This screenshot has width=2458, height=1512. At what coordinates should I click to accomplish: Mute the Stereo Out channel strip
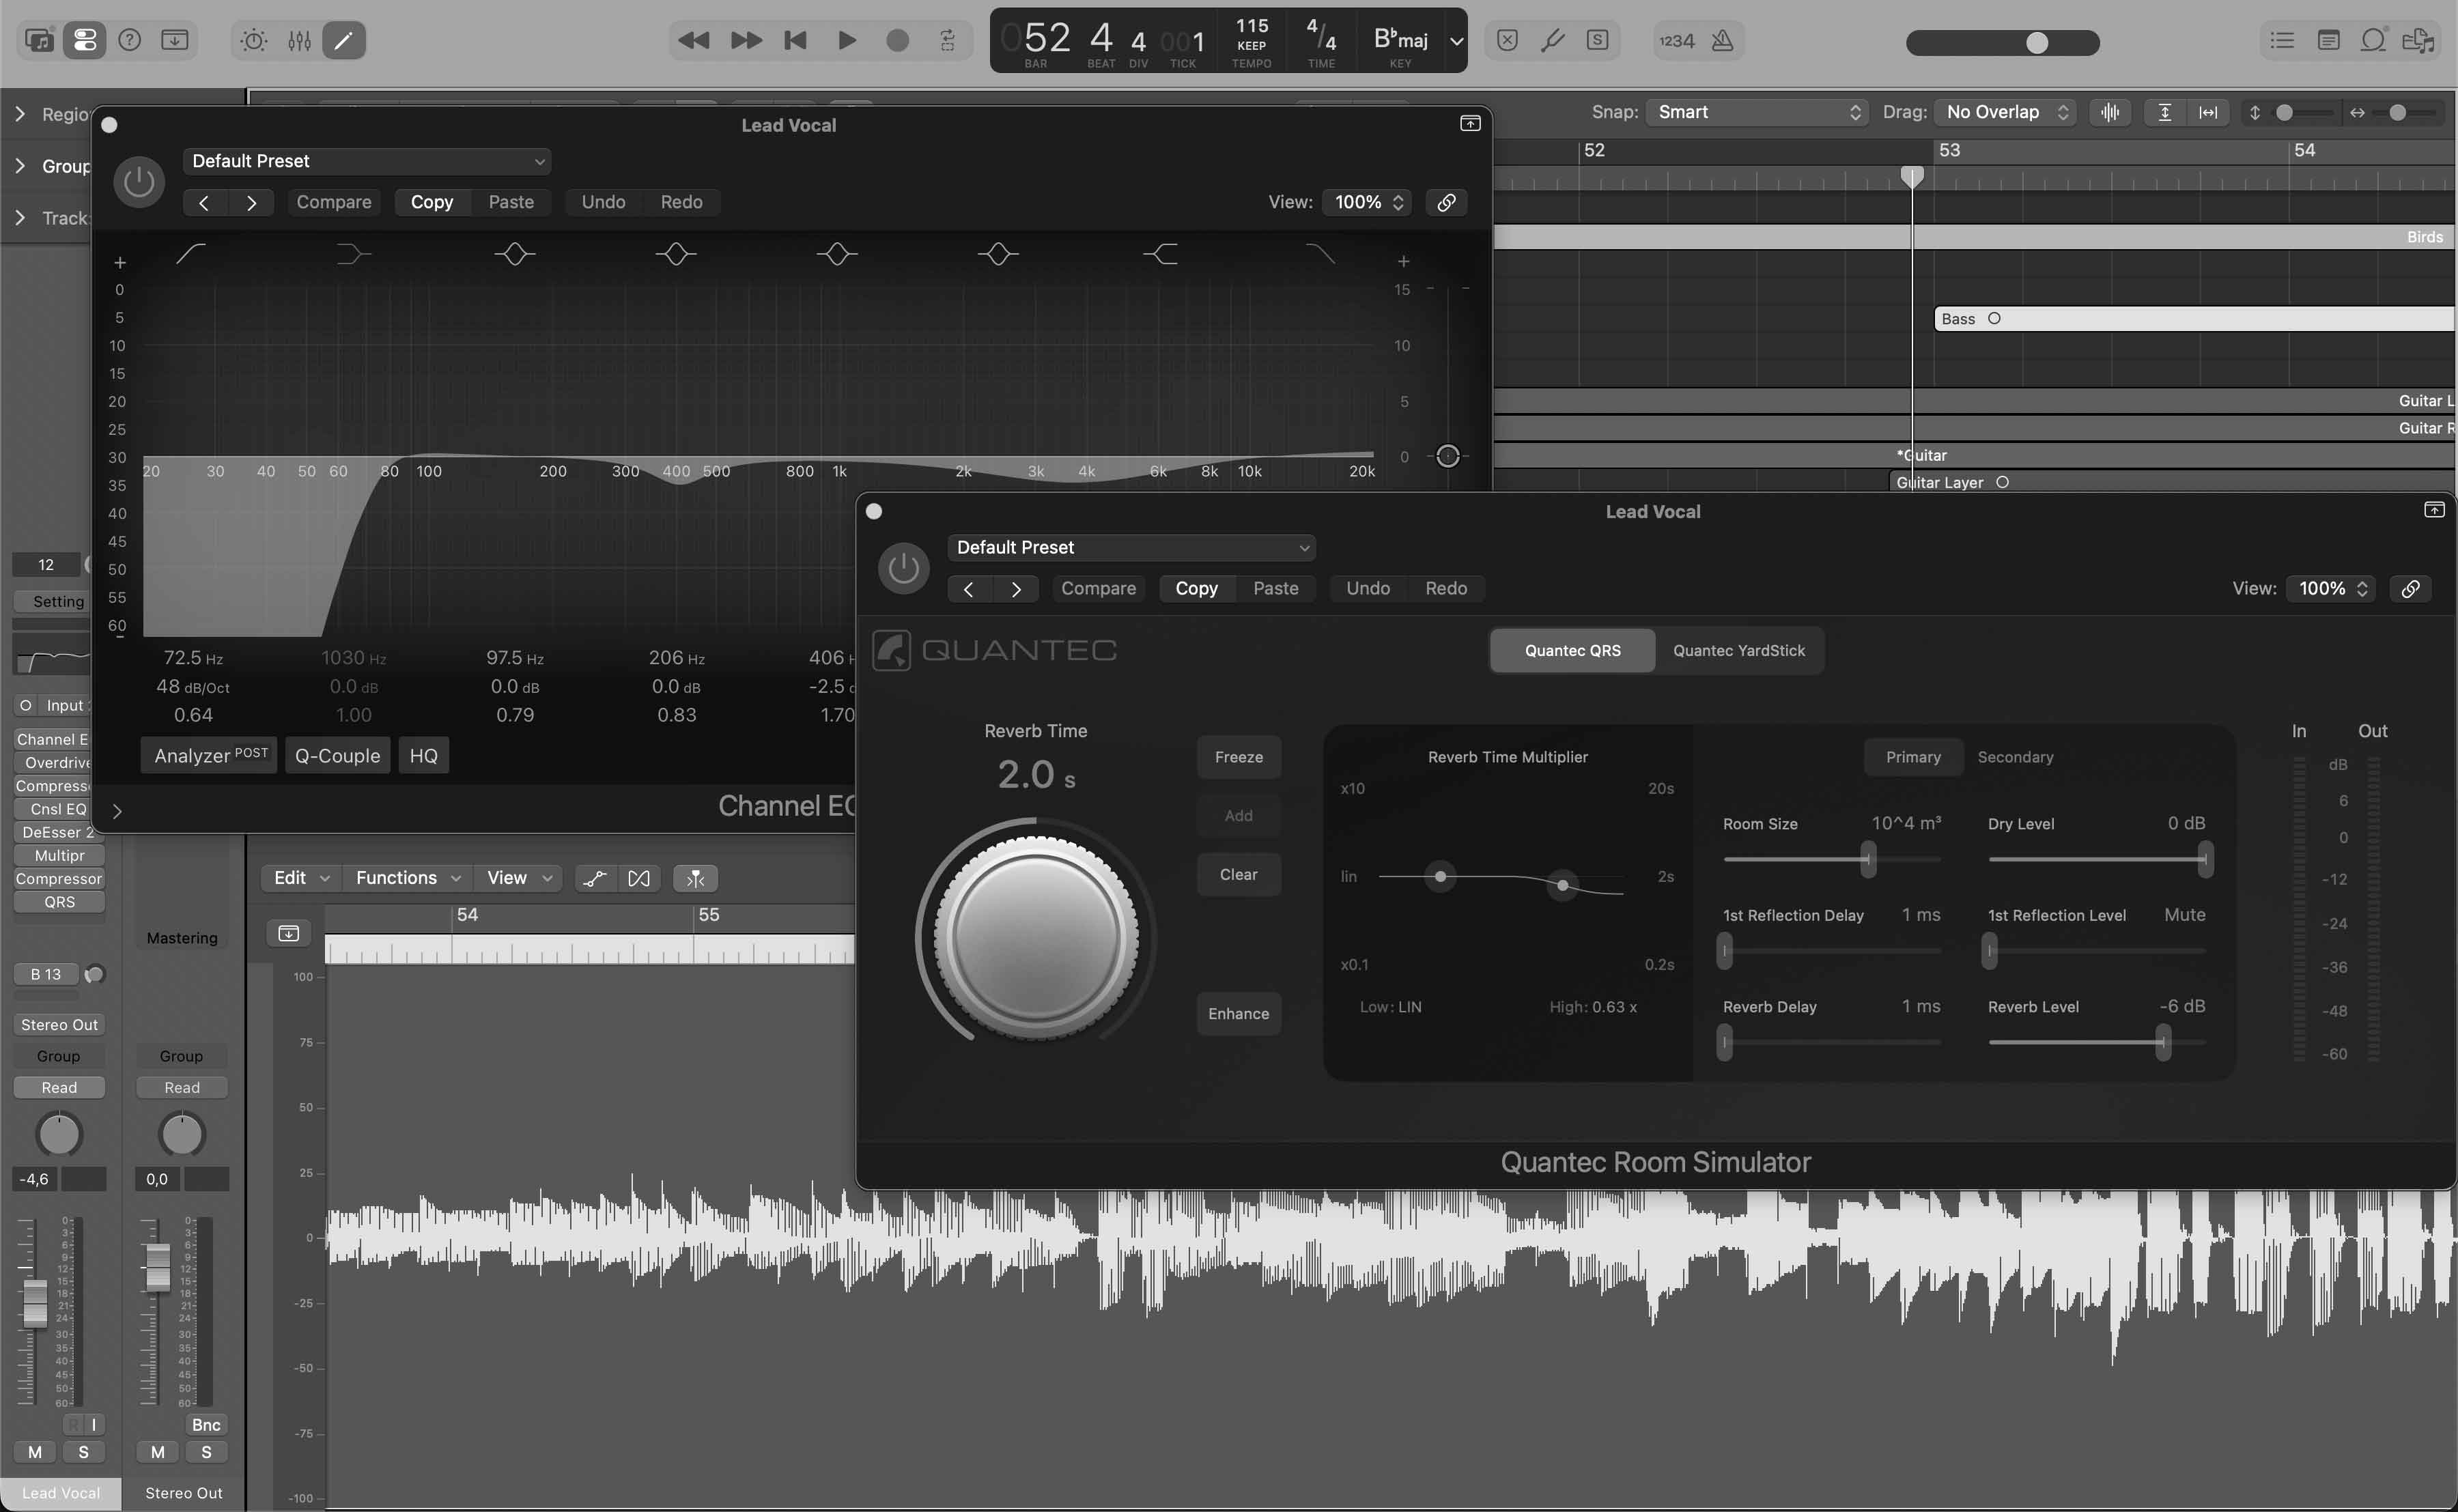coord(158,1452)
